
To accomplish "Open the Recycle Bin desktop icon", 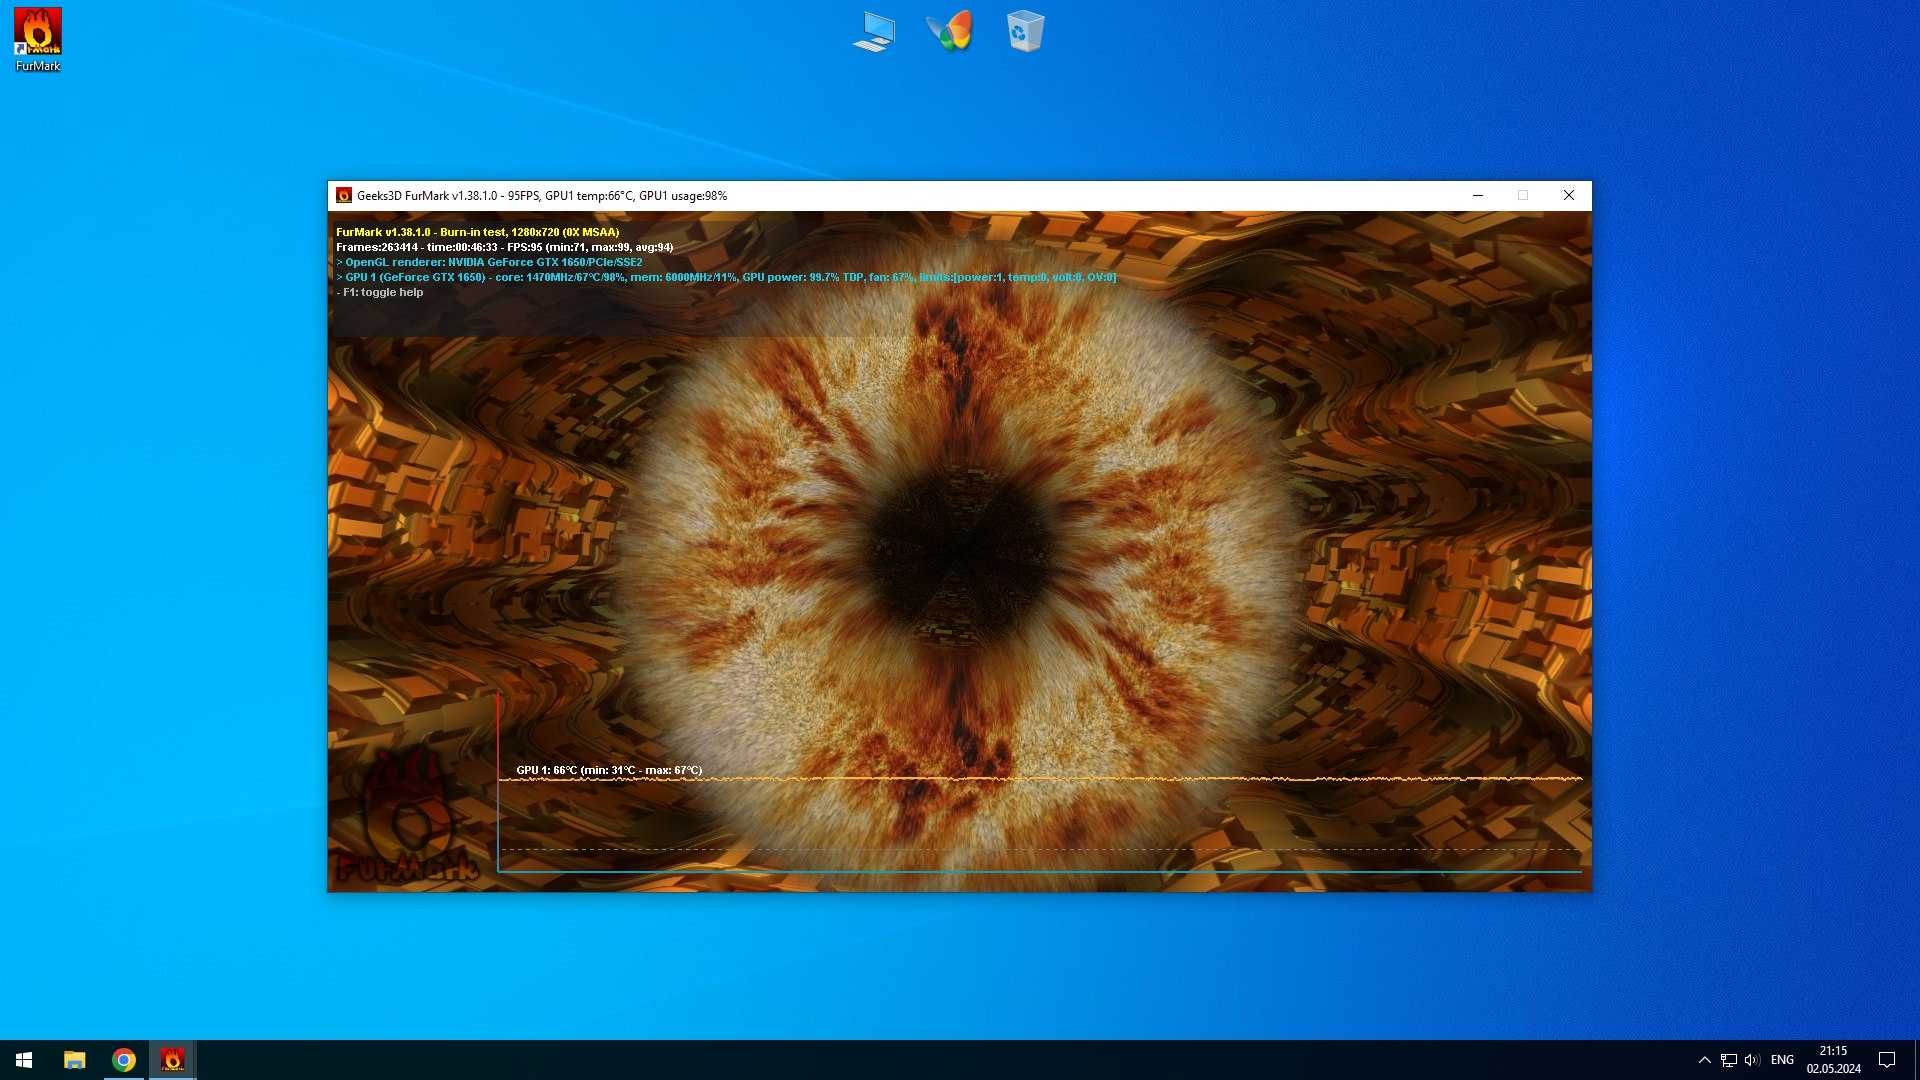I will pyautogui.click(x=1025, y=31).
